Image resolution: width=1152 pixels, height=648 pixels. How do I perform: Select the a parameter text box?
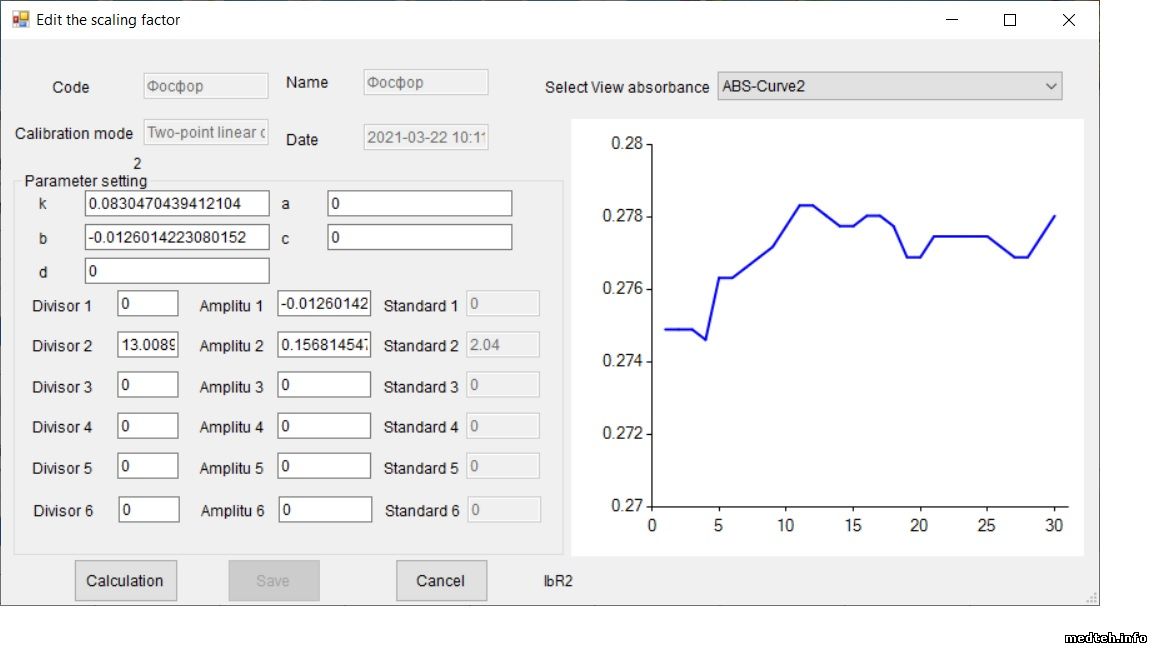pyautogui.click(x=419, y=204)
